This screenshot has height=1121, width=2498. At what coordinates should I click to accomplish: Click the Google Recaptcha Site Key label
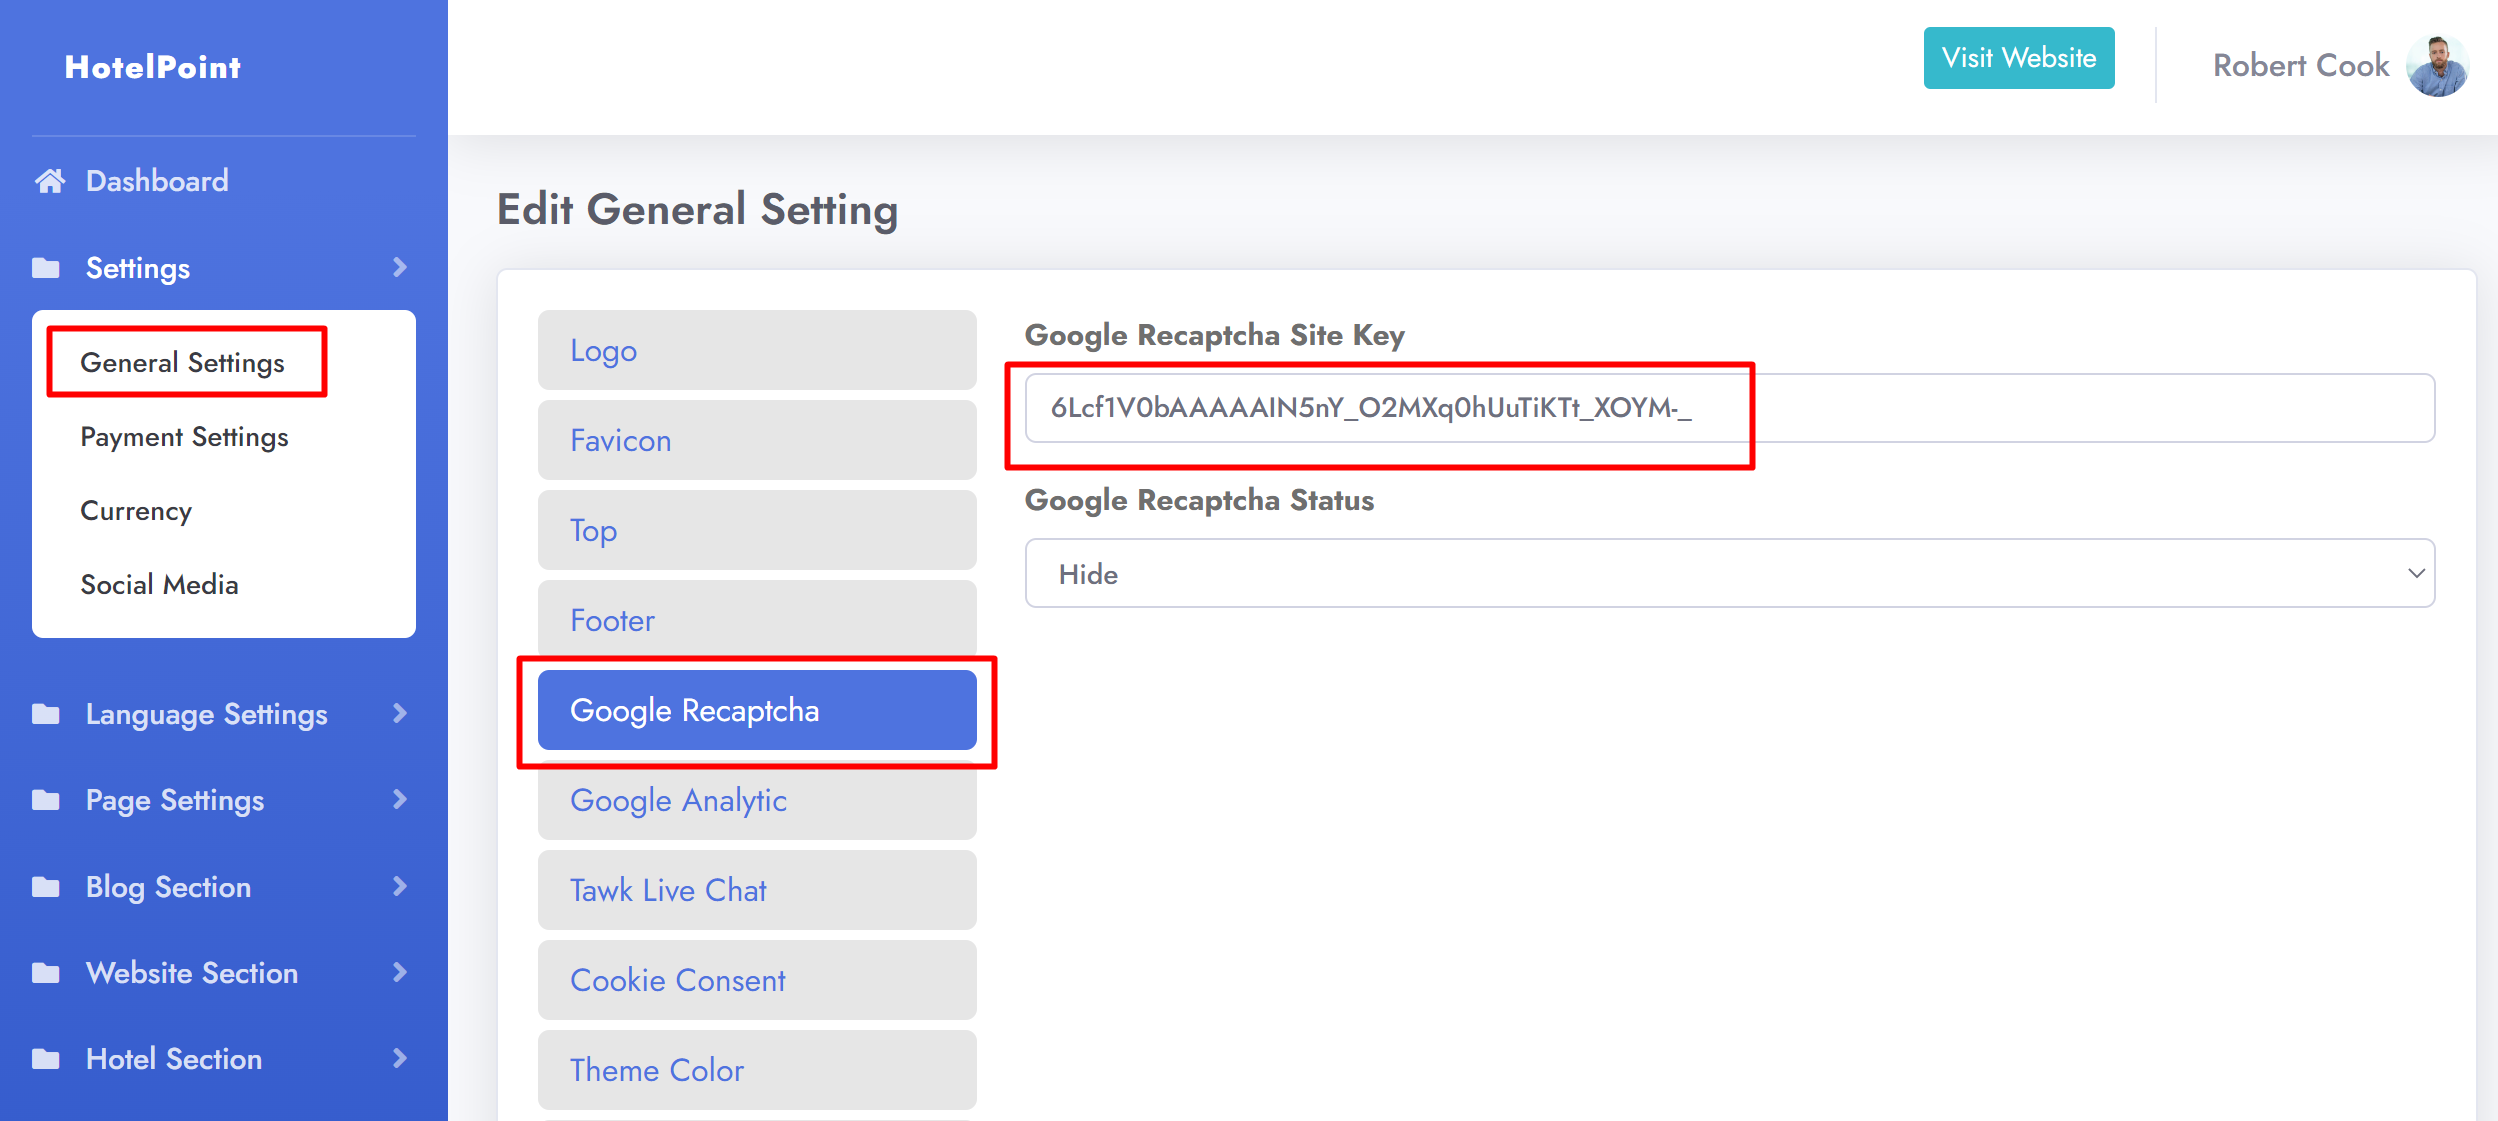tap(1215, 335)
